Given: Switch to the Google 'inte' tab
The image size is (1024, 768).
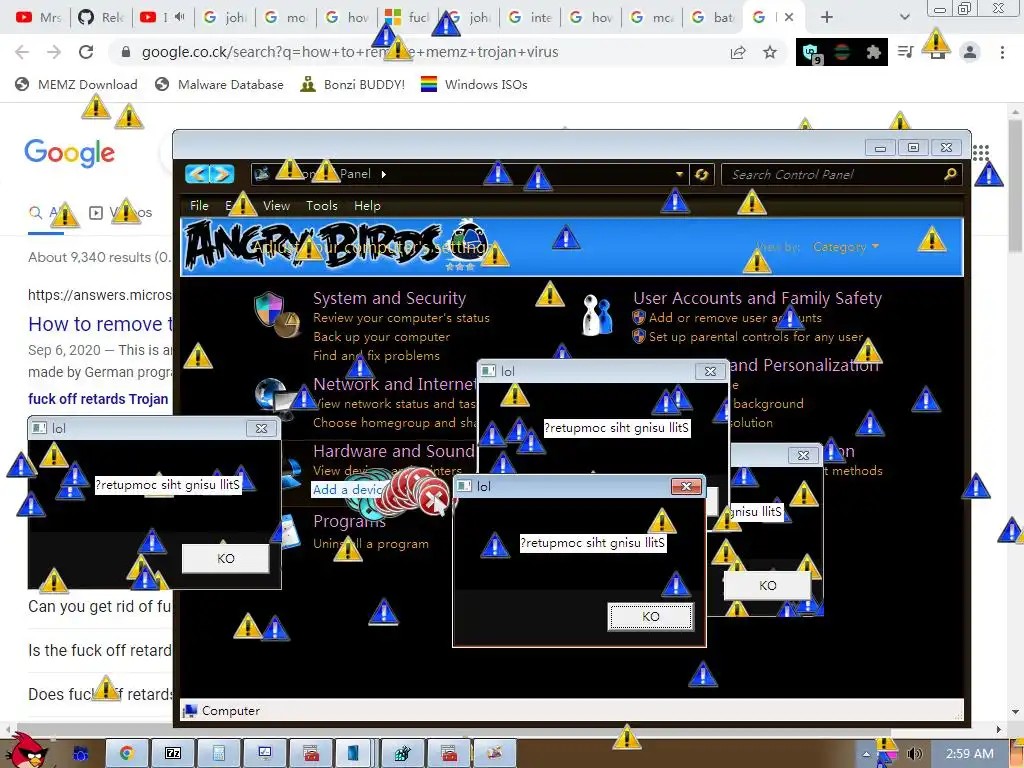Looking at the screenshot, I should [x=531, y=17].
